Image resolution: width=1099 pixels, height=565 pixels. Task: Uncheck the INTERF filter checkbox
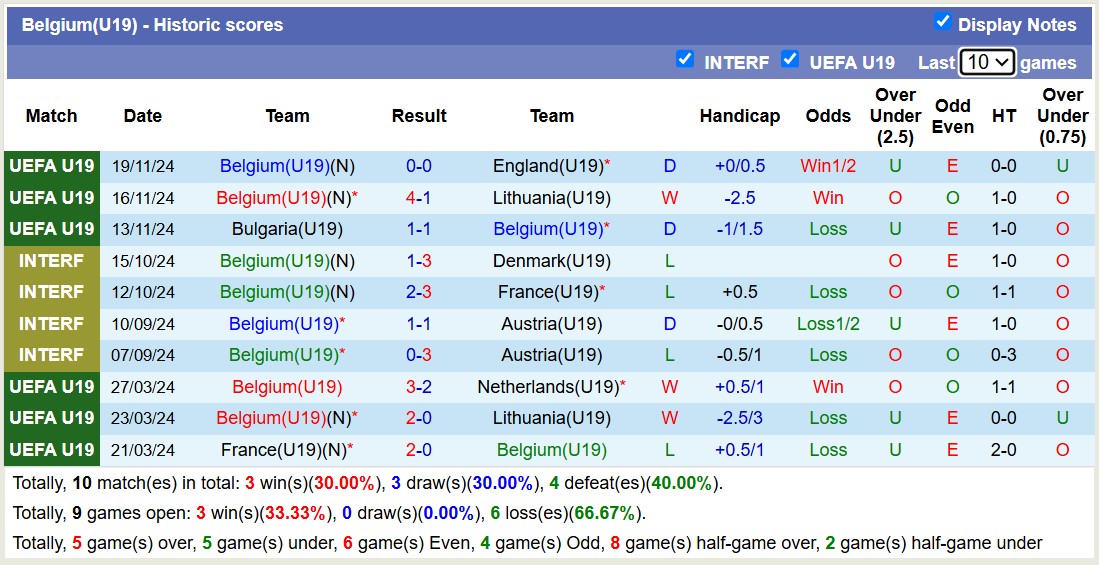pyautogui.click(x=685, y=59)
